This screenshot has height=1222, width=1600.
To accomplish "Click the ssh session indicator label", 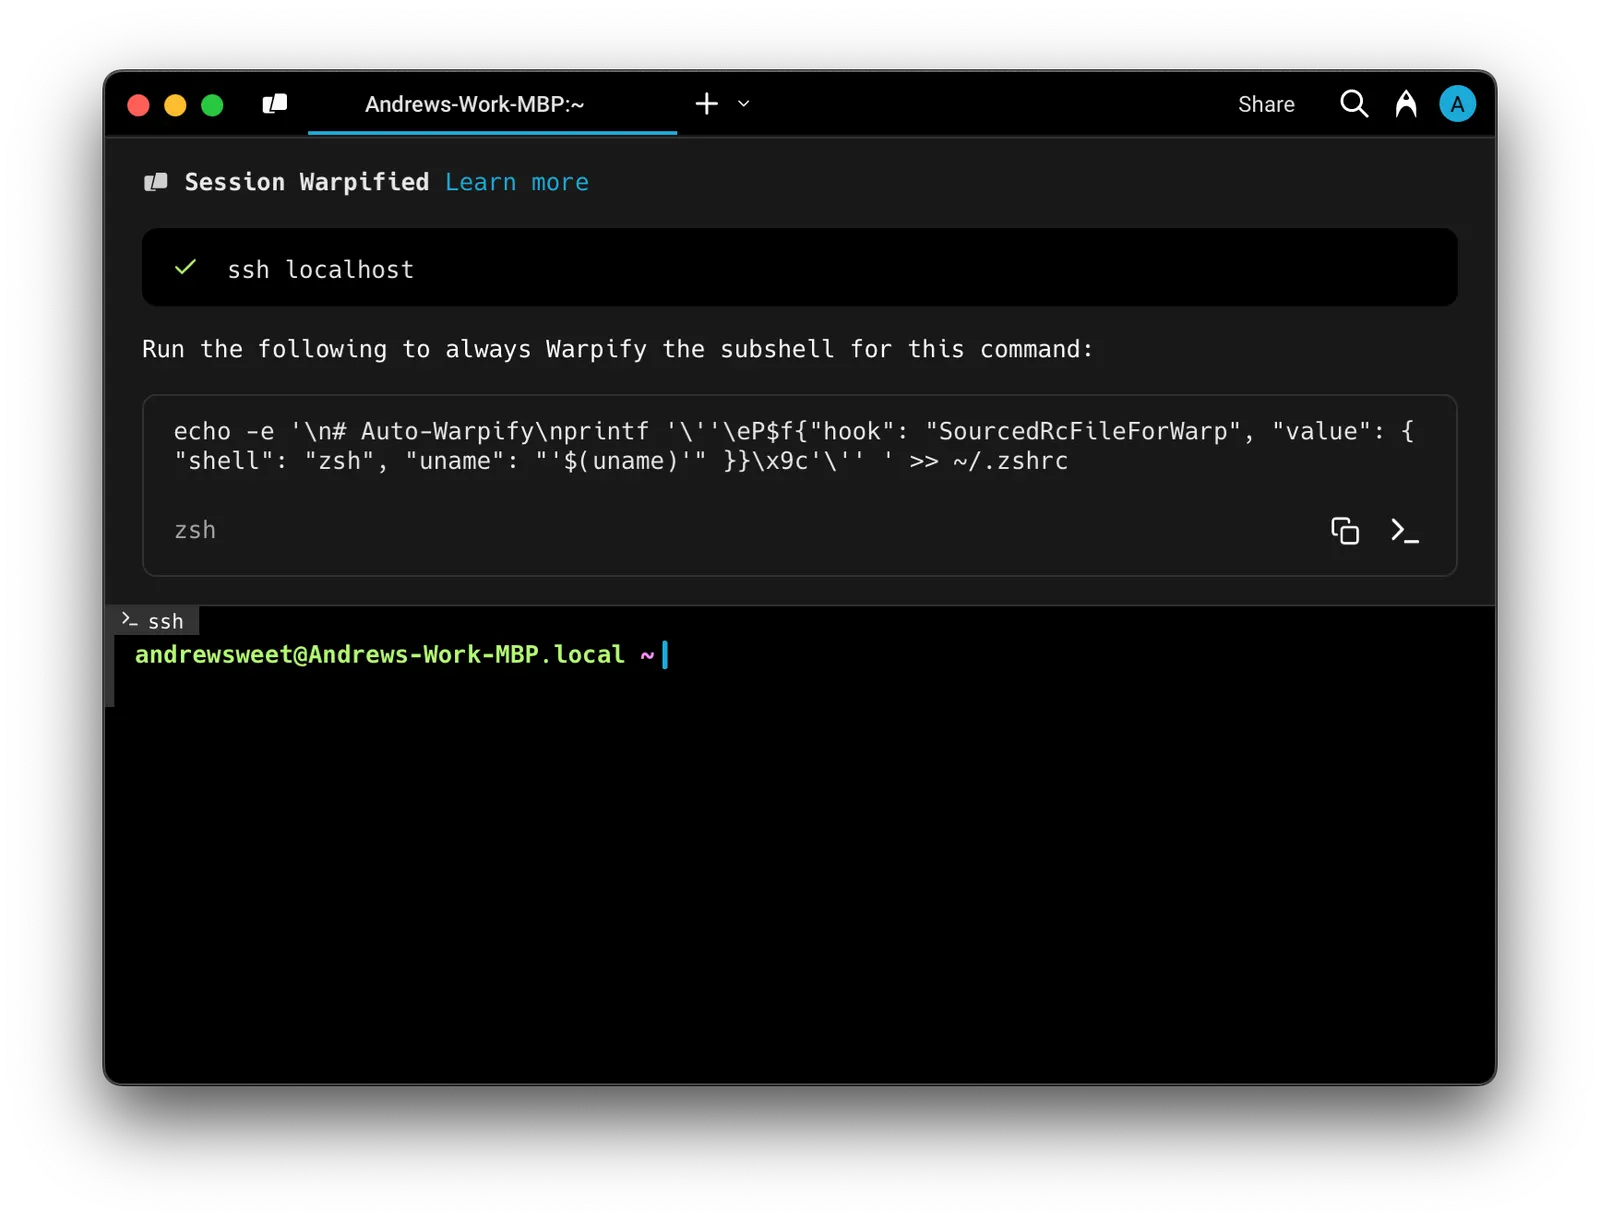I will click(x=155, y=621).
